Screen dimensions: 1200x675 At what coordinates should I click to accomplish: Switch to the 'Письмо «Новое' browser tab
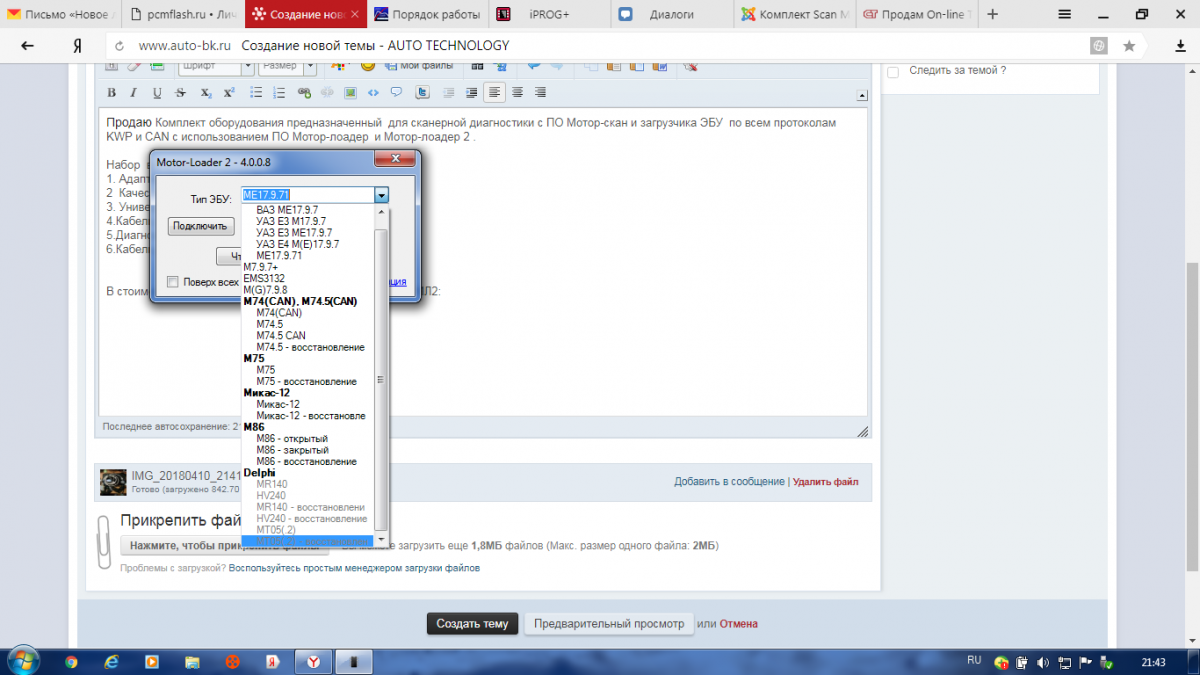pos(62,15)
